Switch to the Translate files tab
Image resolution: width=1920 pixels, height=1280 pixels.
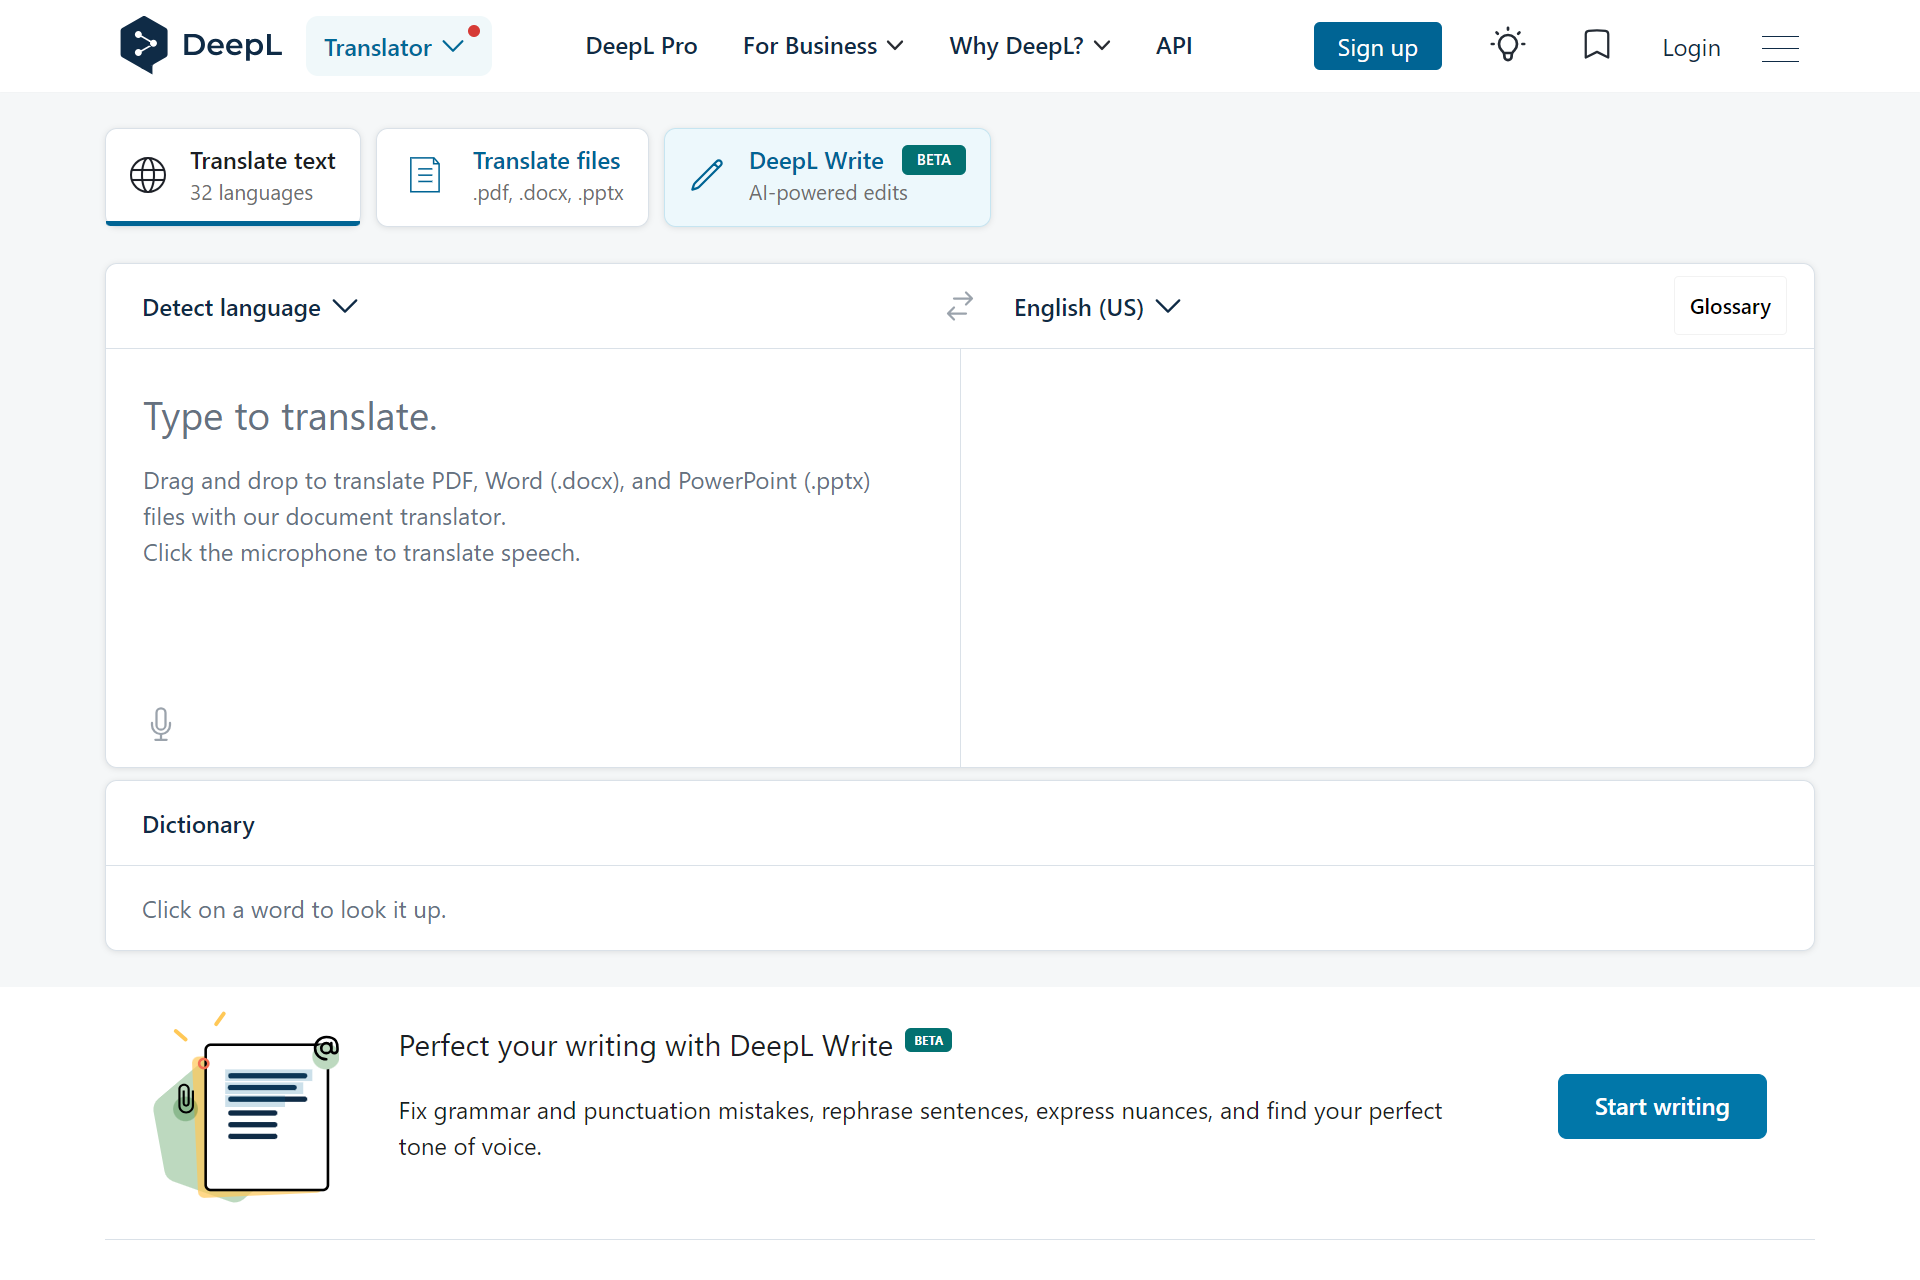(512, 177)
